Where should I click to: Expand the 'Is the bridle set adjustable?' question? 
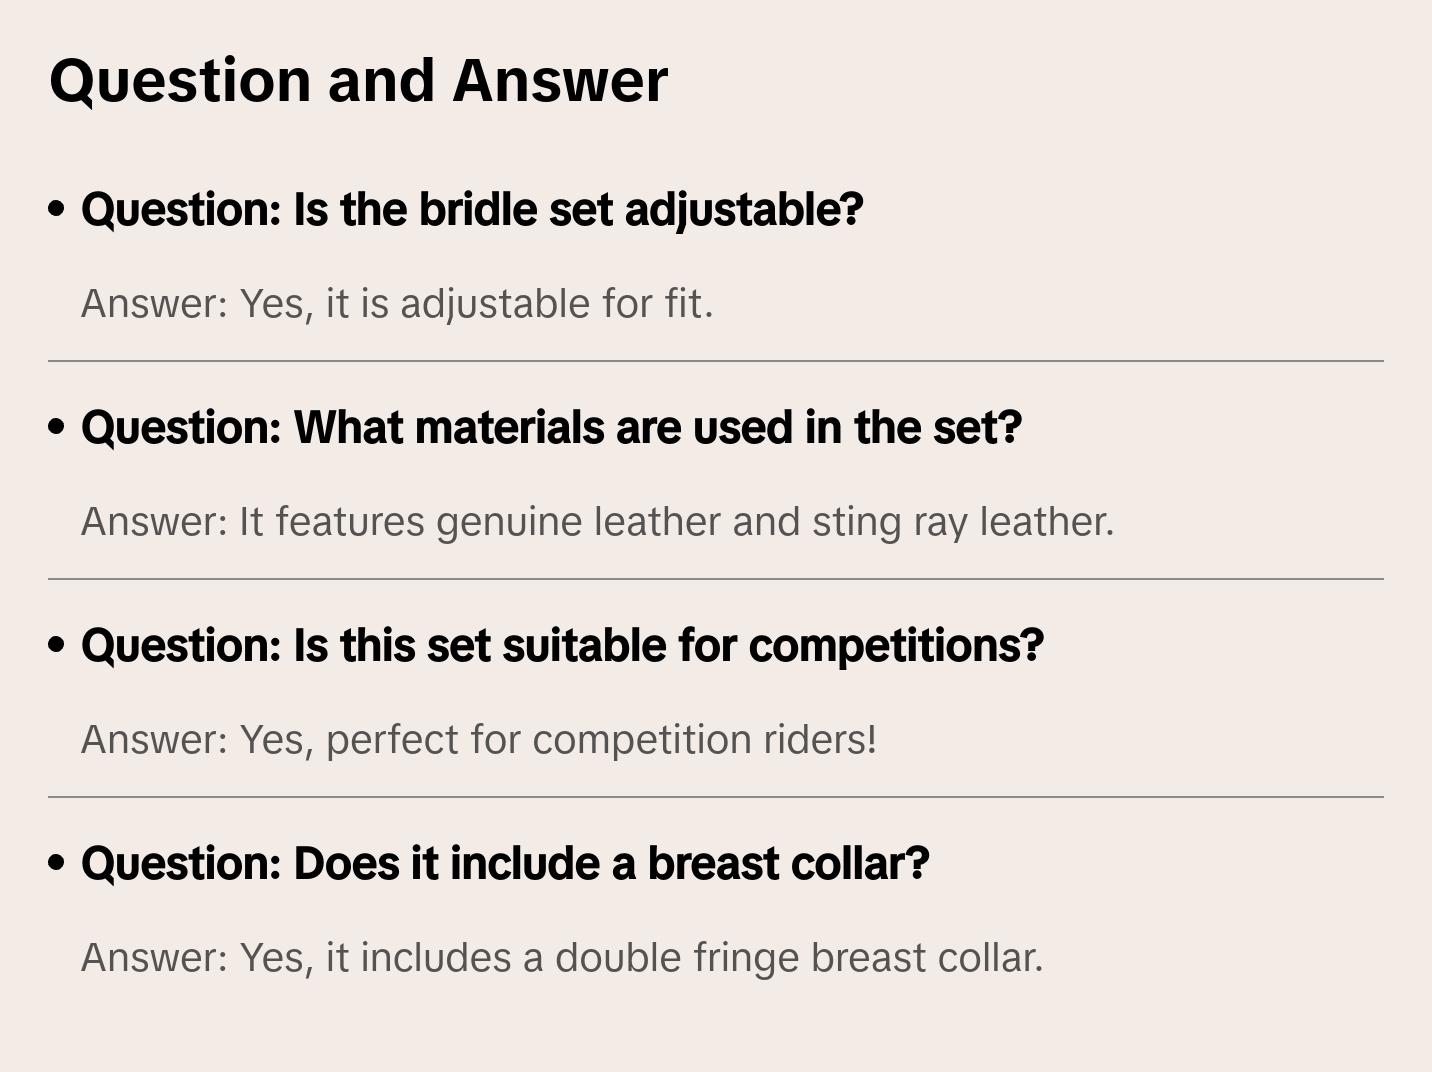(471, 210)
